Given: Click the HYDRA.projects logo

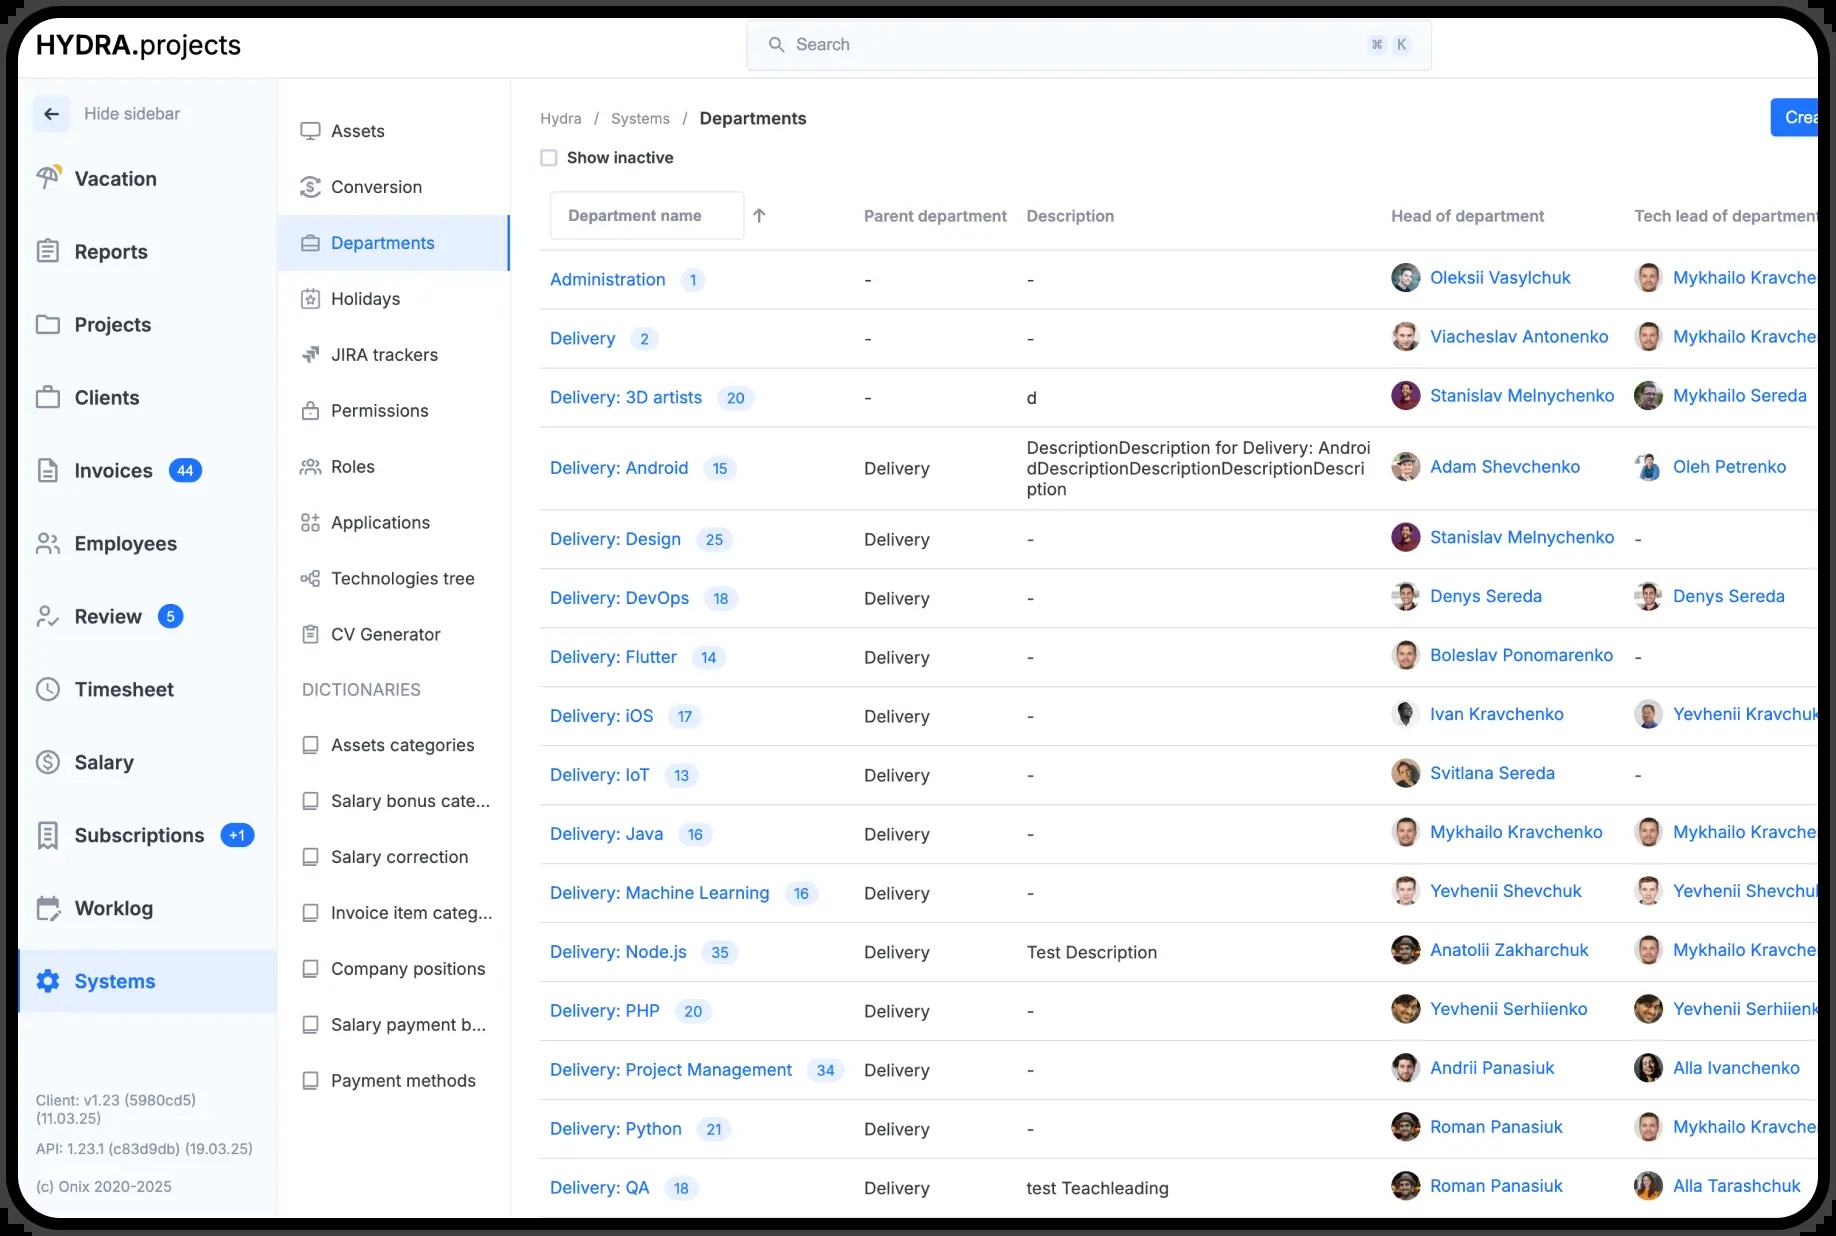Looking at the screenshot, I should coord(138,45).
